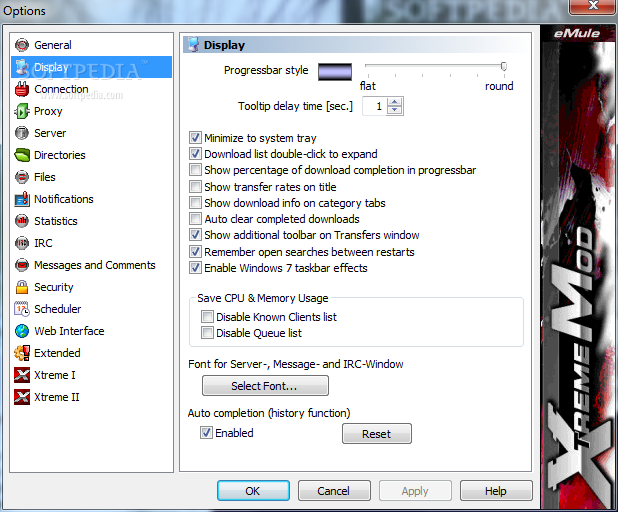The width and height of the screenshot is (618, 512).
Task: Click the green Proxy icon
Action: pos(22,111)
